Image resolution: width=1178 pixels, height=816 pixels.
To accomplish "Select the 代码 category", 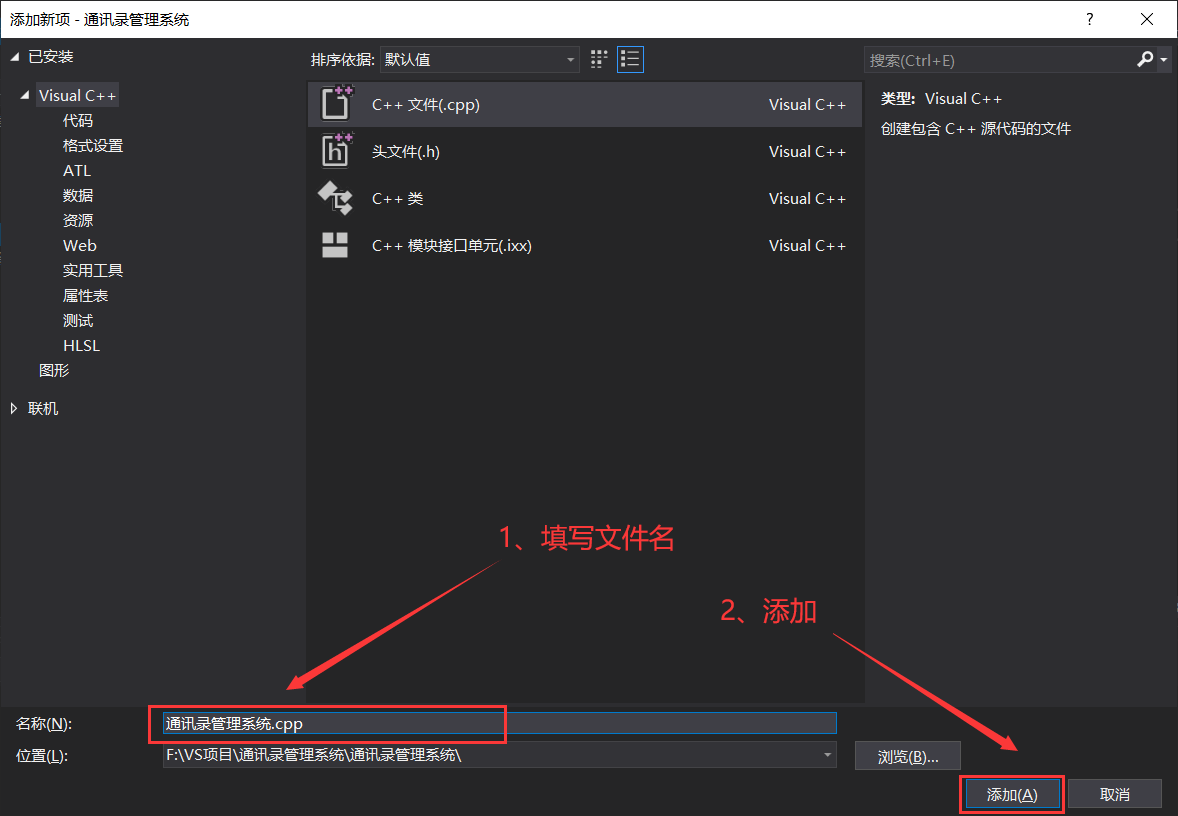I will pyautogui.click(x=77, y=119).
